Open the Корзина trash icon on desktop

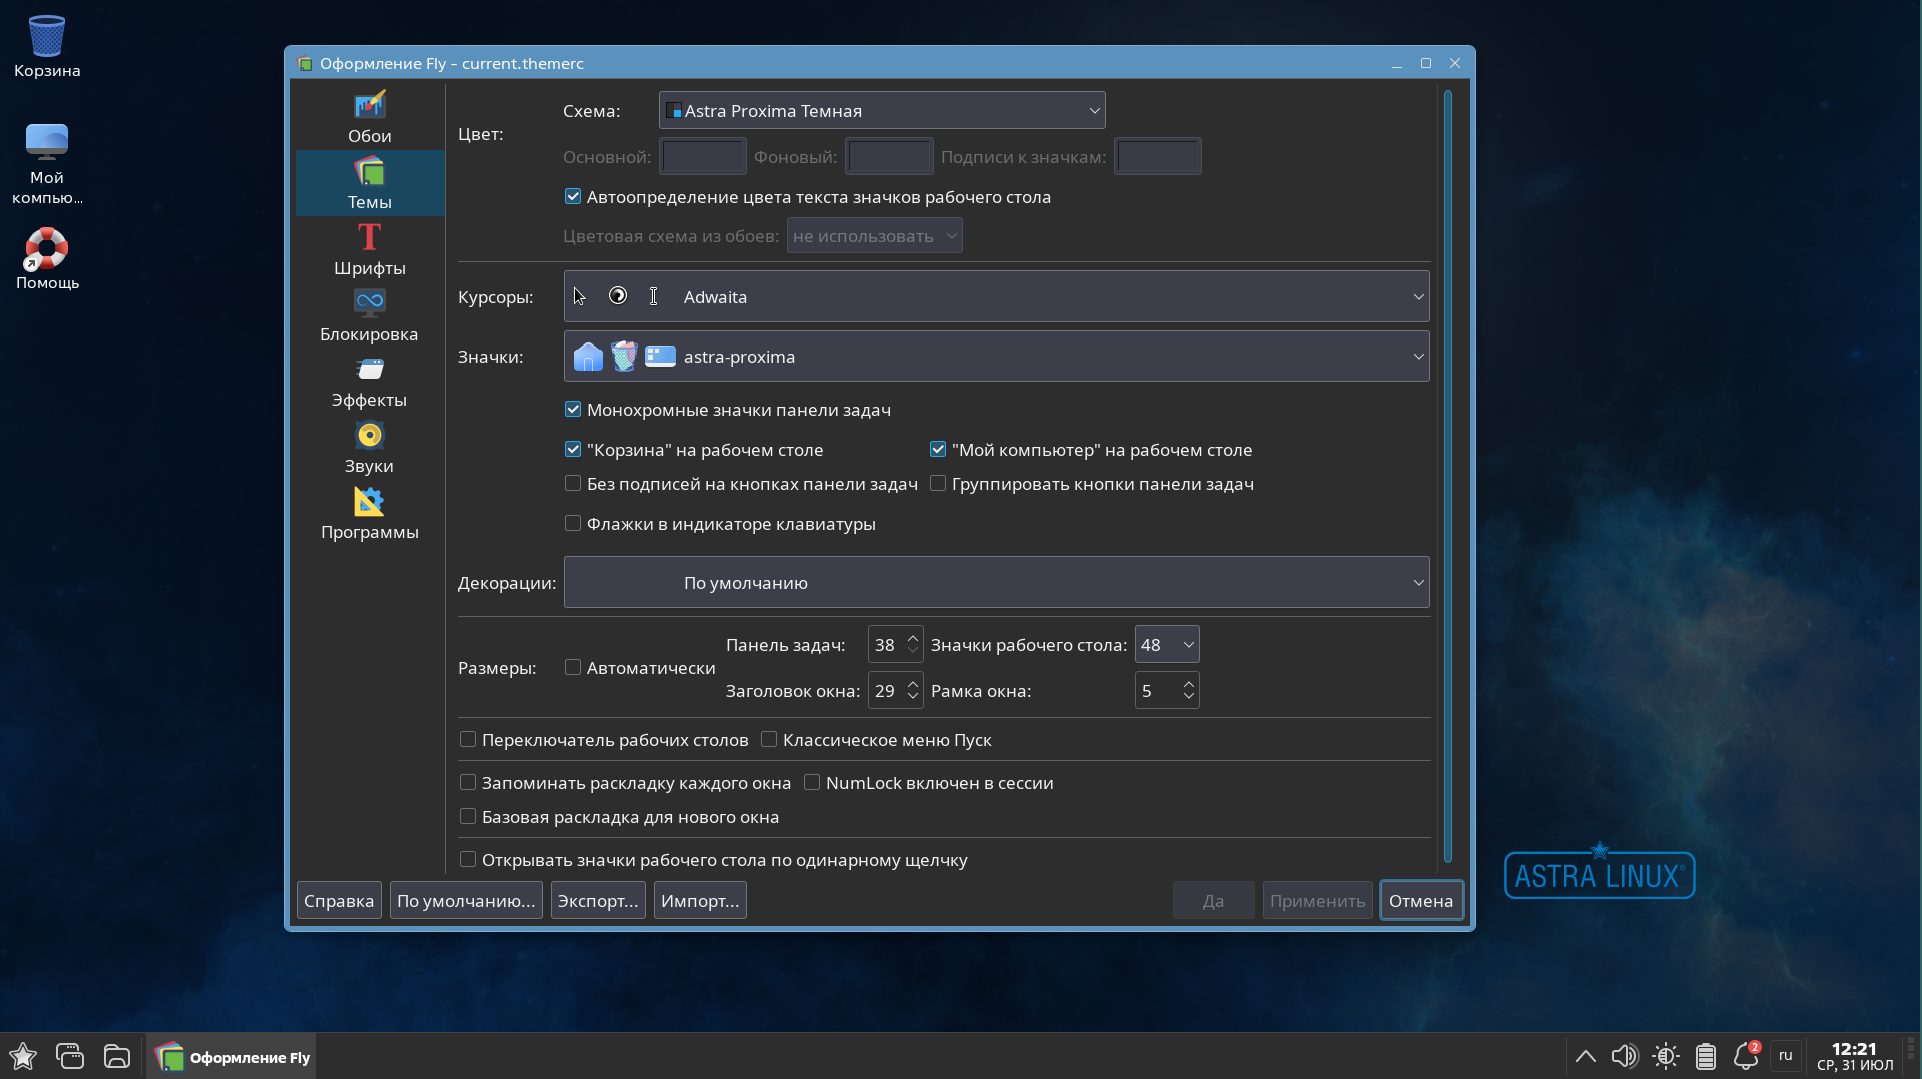pyautogui.click(x=46, y=37)
